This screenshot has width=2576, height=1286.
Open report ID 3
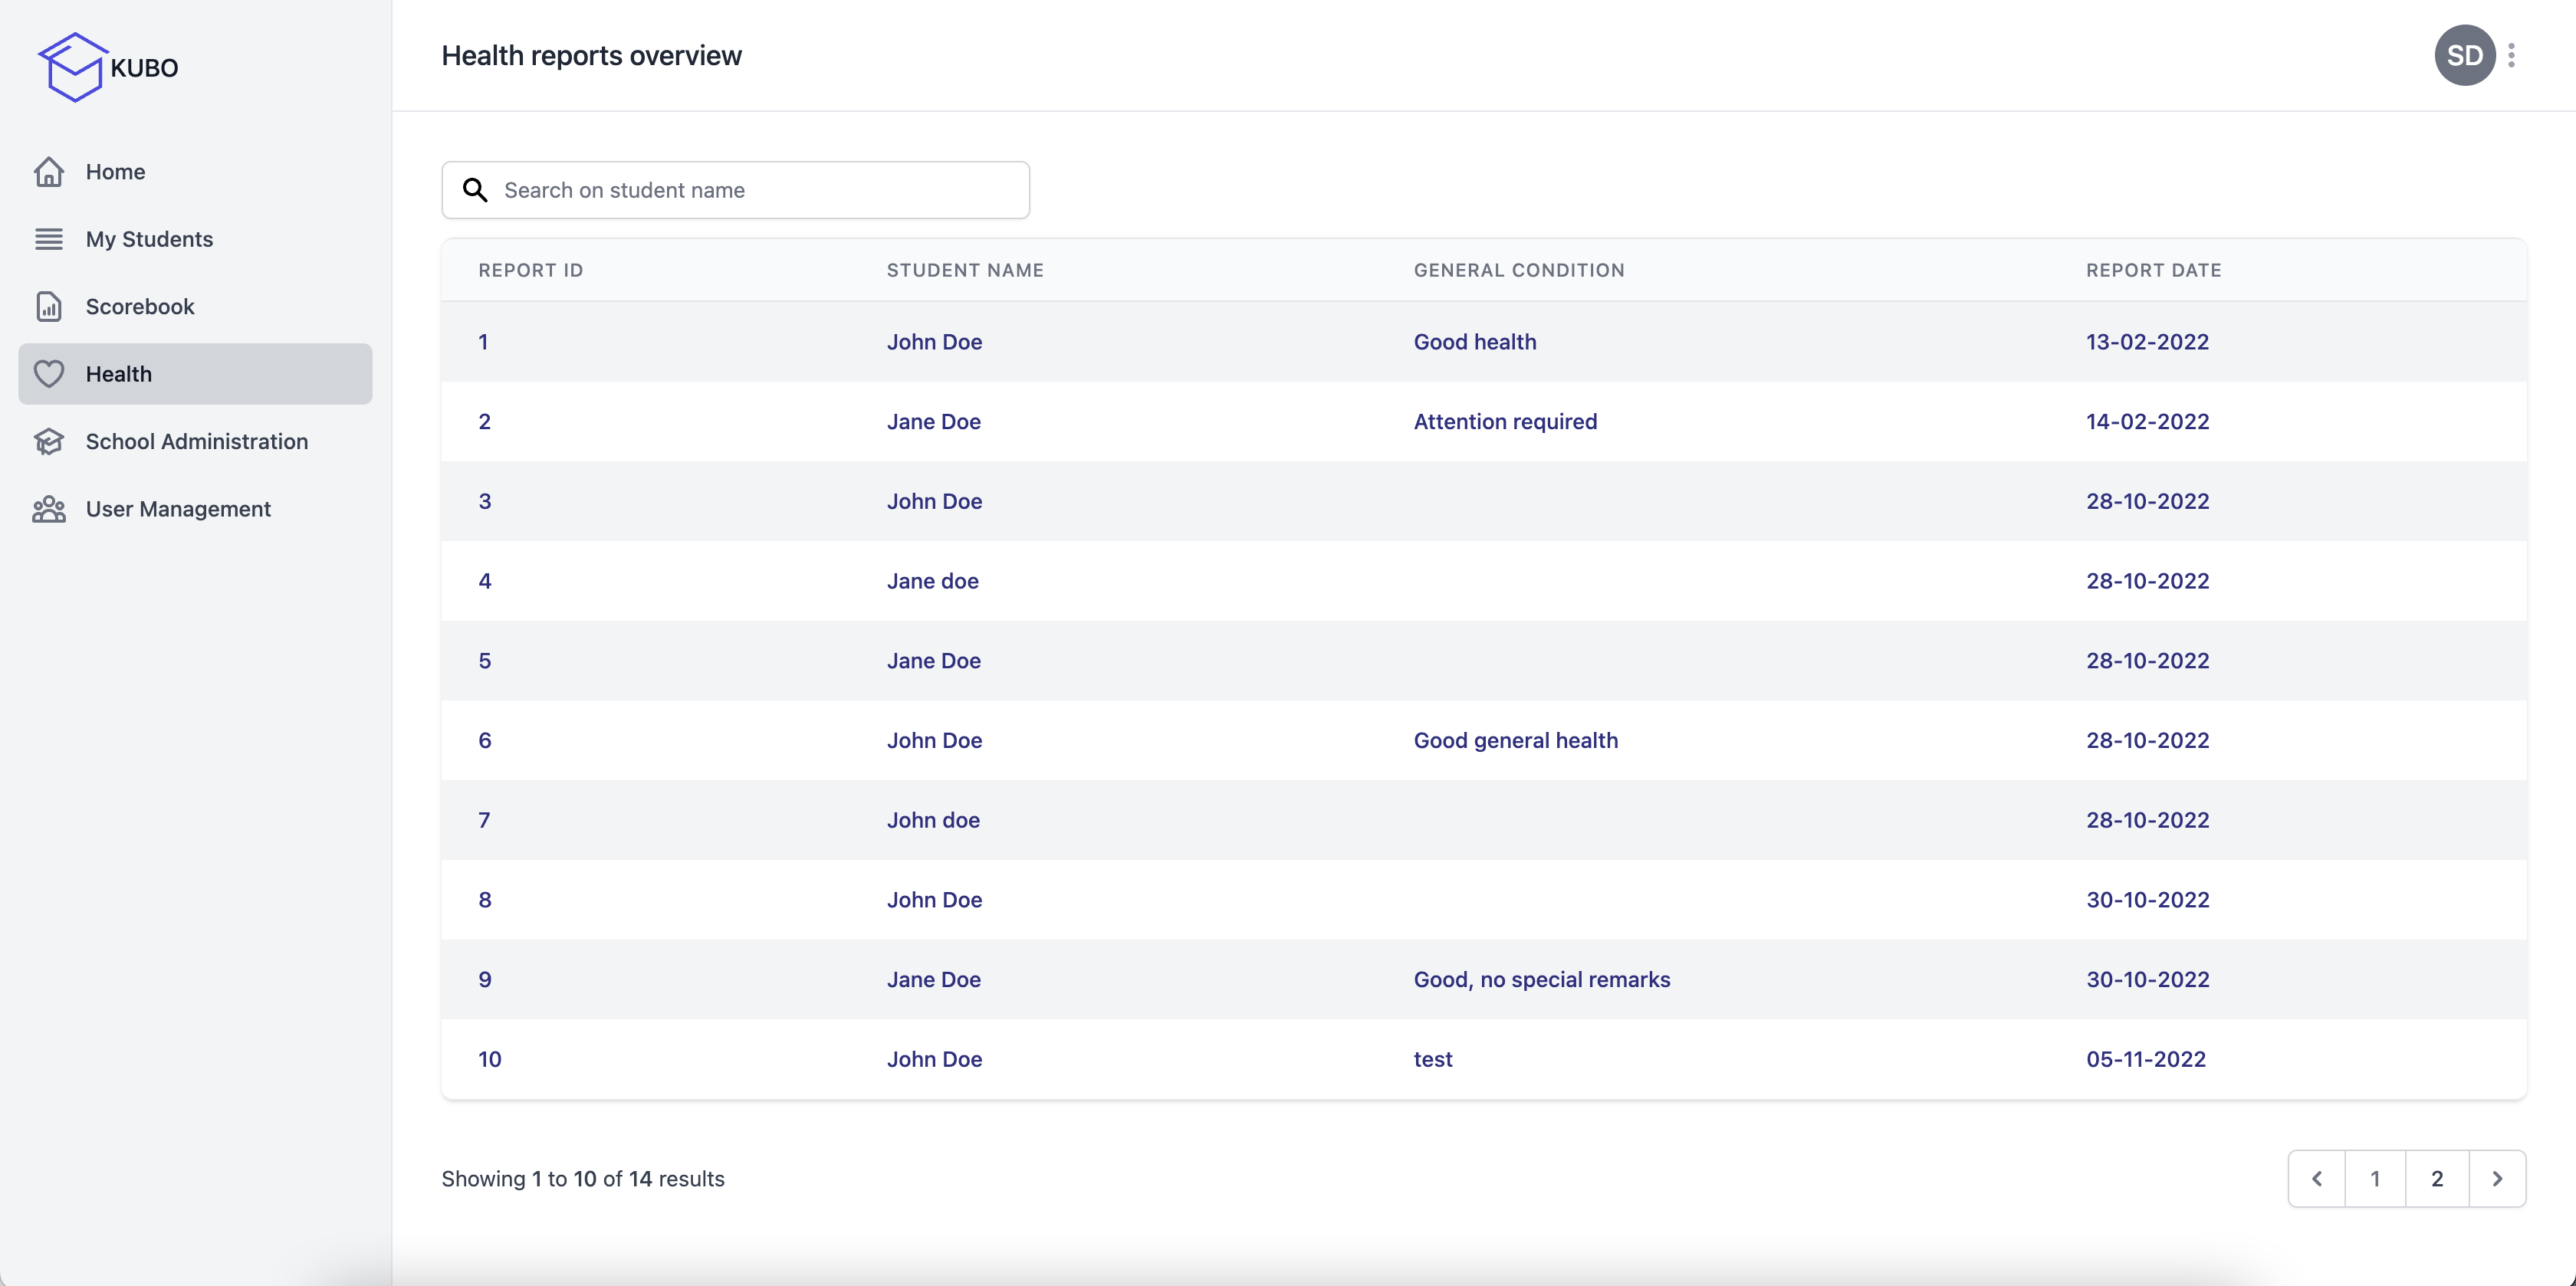click(484, 501)
